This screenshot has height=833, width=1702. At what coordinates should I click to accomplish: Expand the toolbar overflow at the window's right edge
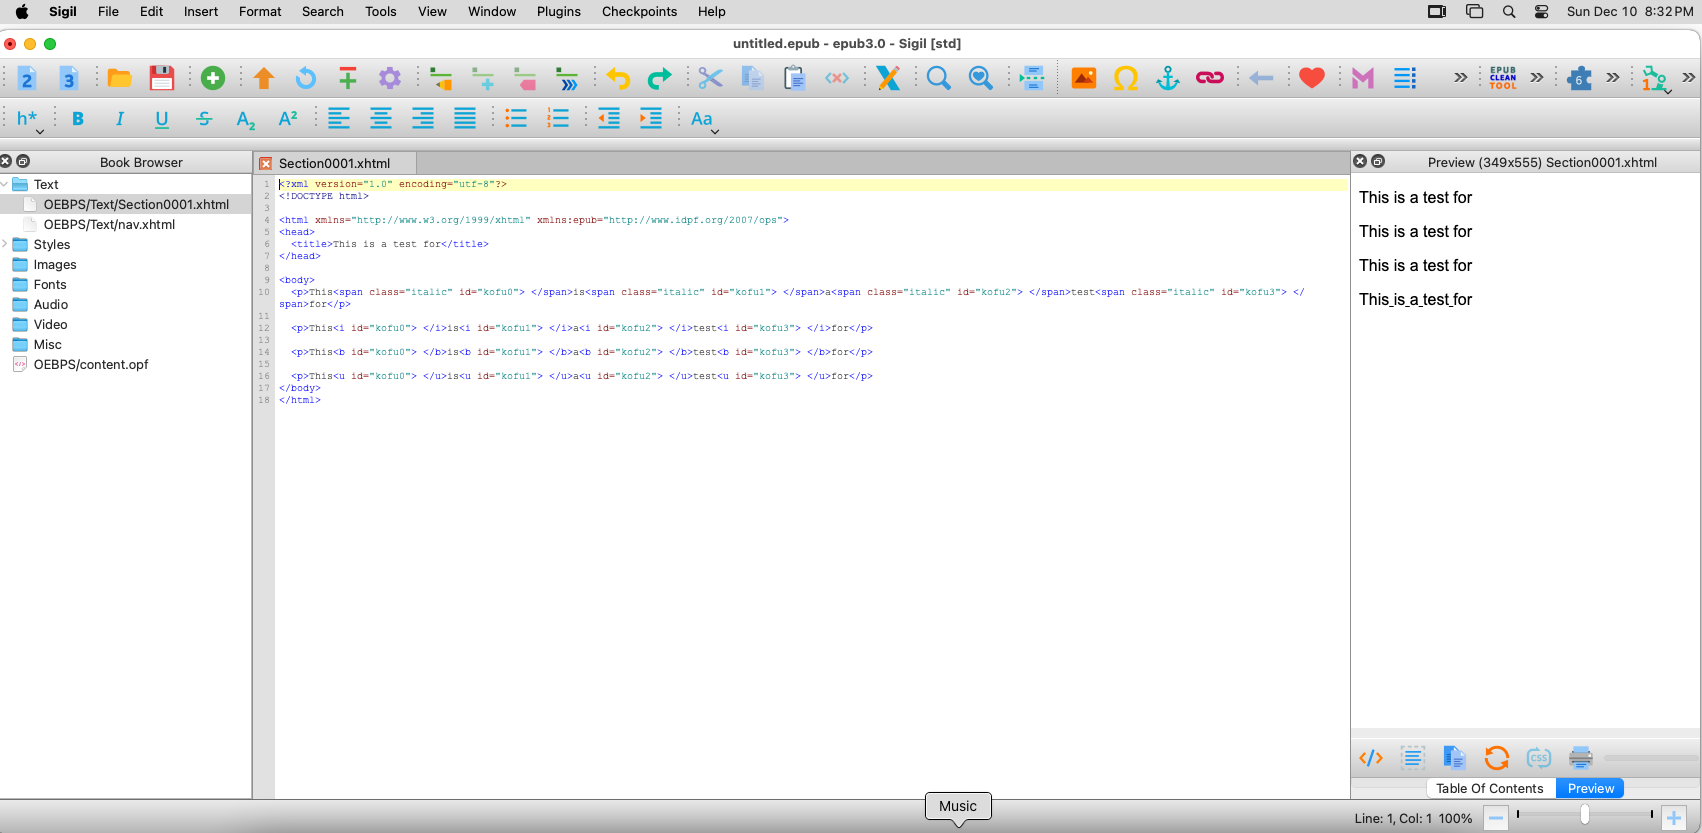pyautogui.click(x=1689, y=77)
